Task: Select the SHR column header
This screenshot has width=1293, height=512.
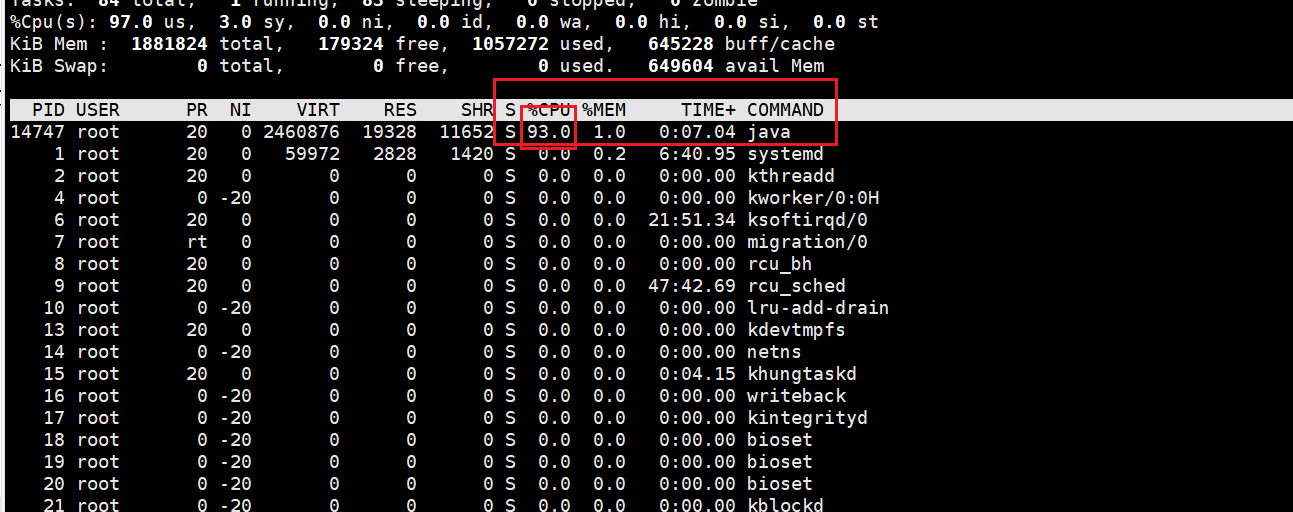Action: (477, 110)
